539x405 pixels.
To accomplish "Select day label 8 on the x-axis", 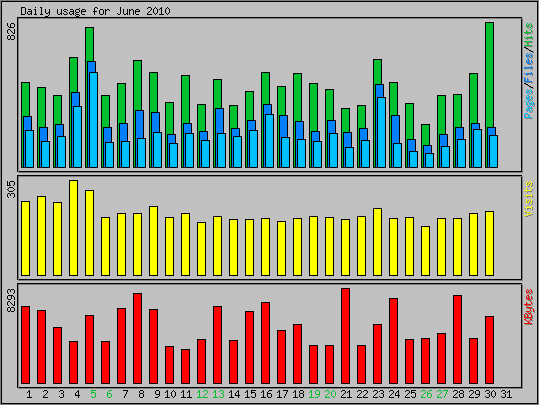I will point(141,394).
